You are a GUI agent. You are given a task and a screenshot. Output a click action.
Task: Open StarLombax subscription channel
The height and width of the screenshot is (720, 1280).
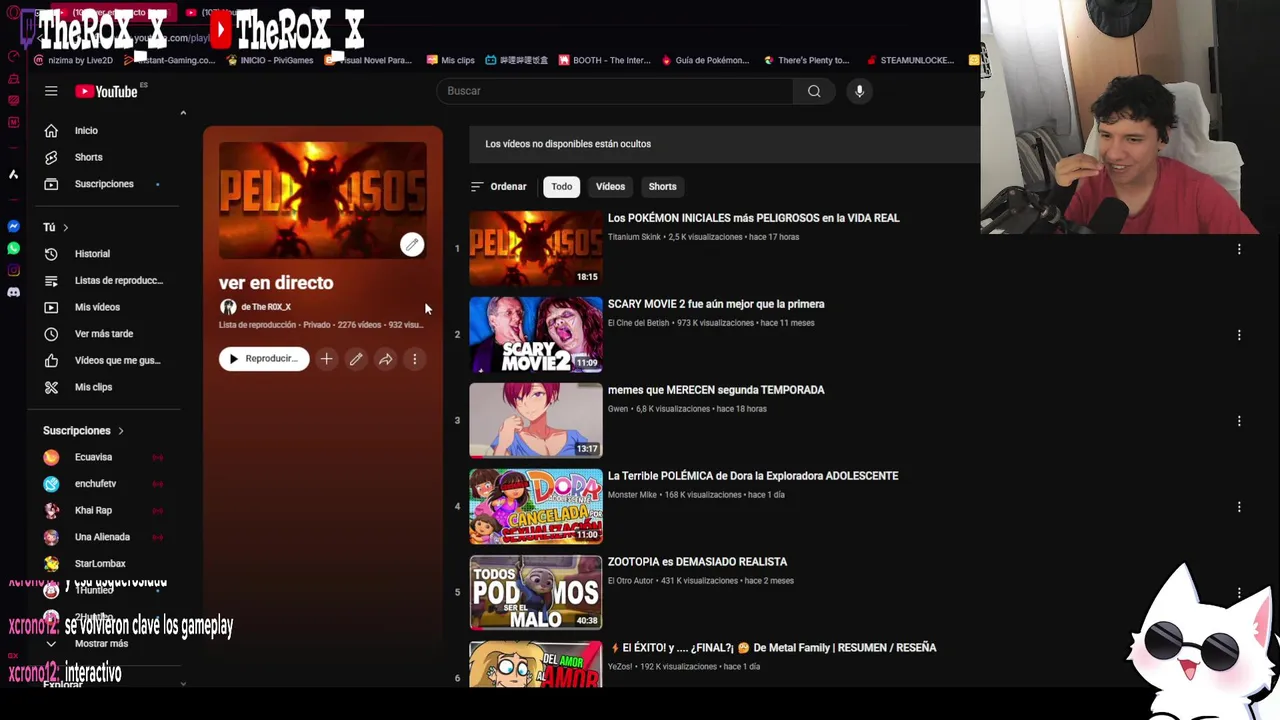click(100, 564)
